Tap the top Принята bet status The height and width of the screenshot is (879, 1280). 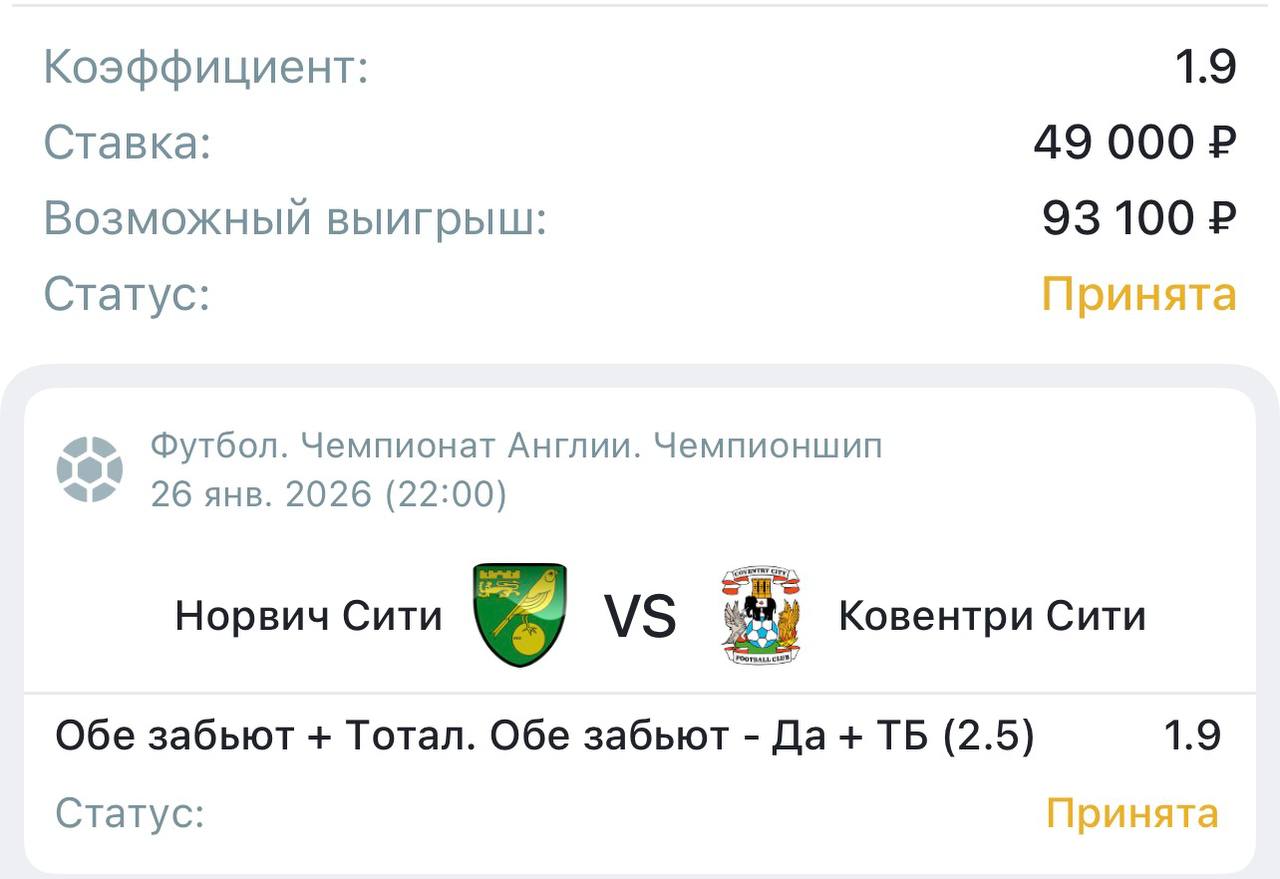(x=1139, y=295)
